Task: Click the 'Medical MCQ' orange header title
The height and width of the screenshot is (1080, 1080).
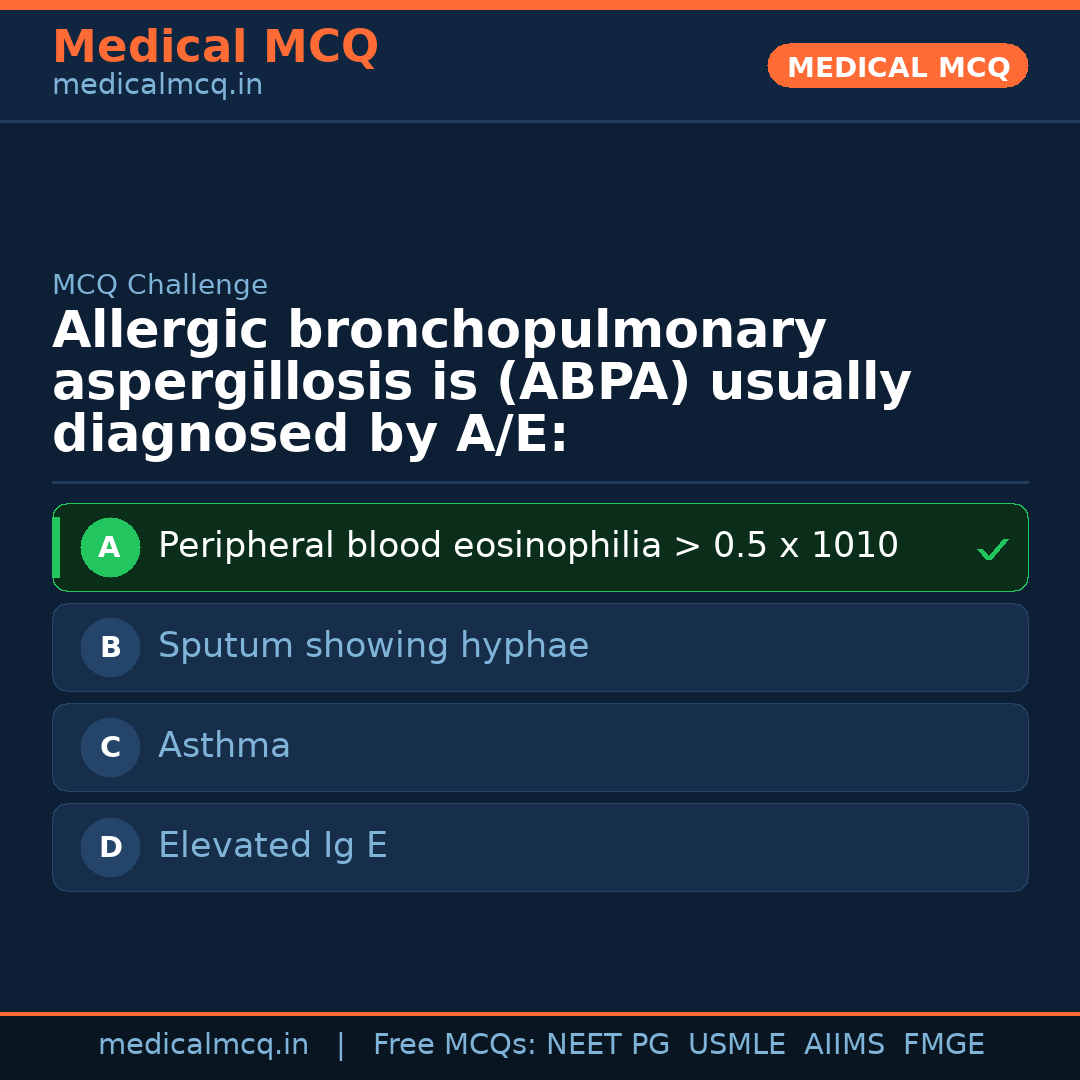Action: (215, 47)
